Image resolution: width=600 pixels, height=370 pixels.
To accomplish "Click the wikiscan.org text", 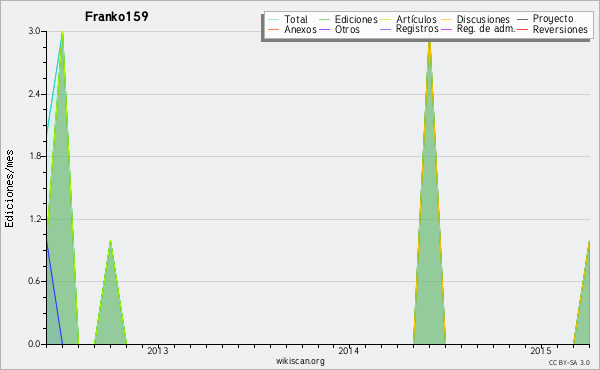I will point(300,361).
